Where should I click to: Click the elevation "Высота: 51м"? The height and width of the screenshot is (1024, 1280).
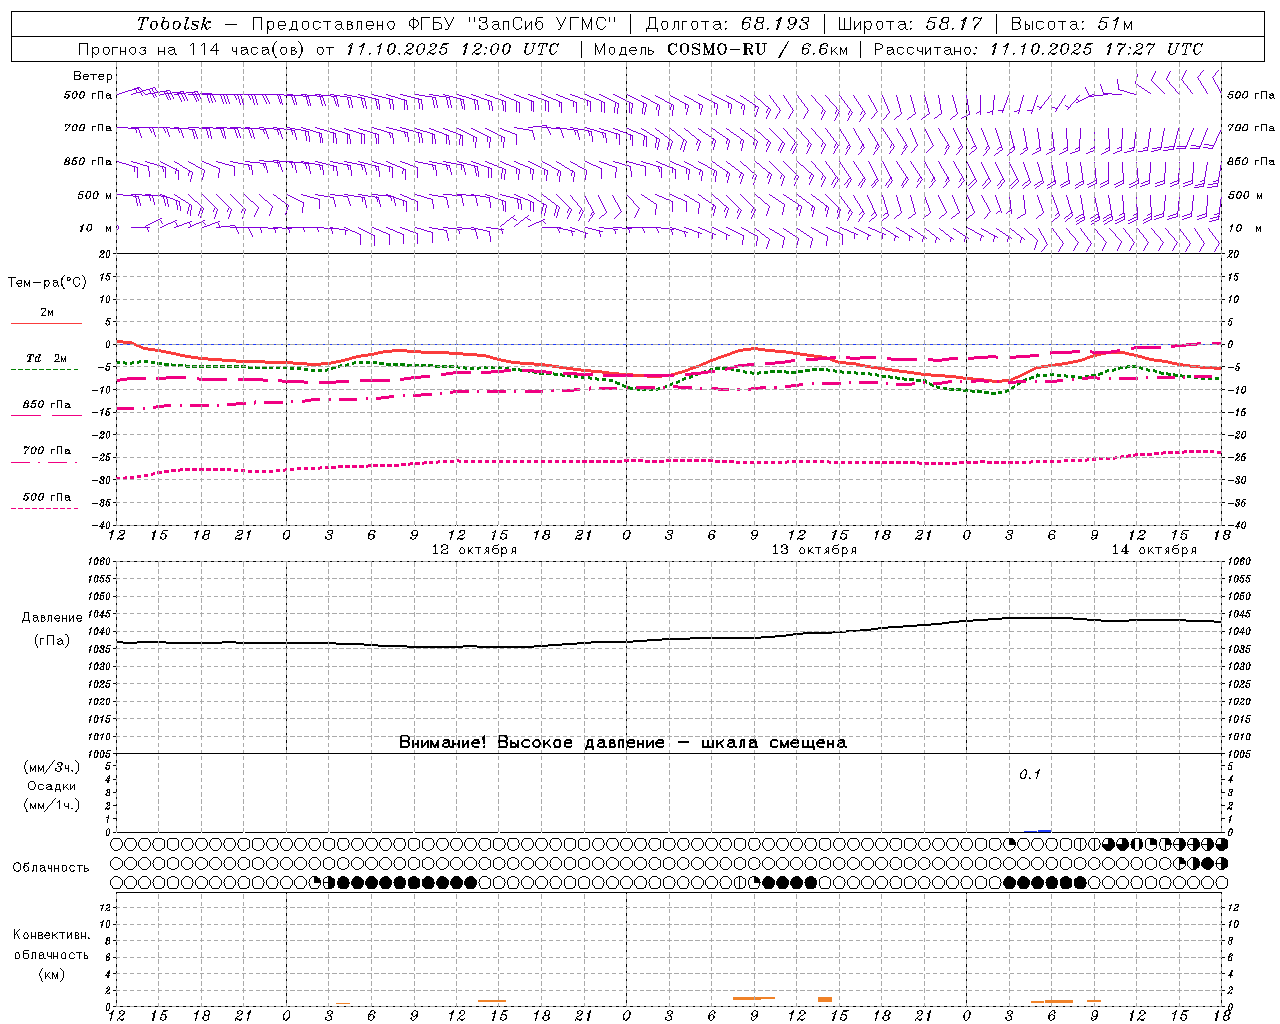(1072, 24)
